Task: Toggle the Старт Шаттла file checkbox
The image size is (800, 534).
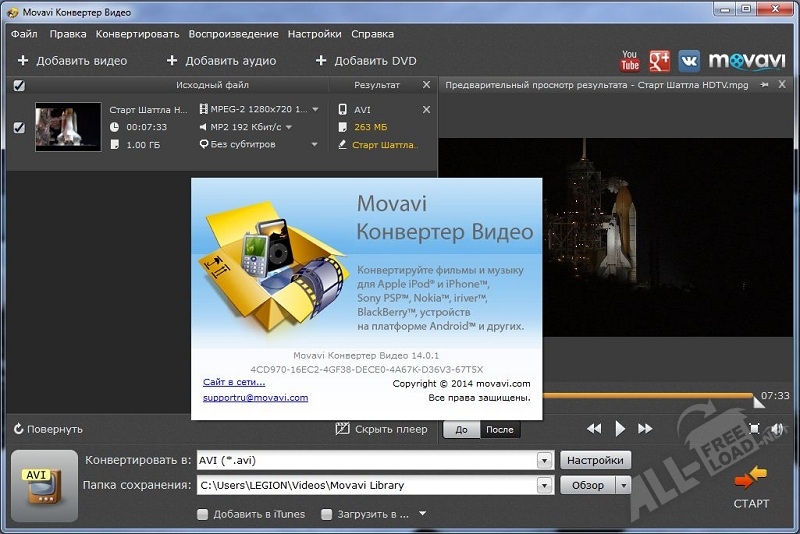Action: 19,127
